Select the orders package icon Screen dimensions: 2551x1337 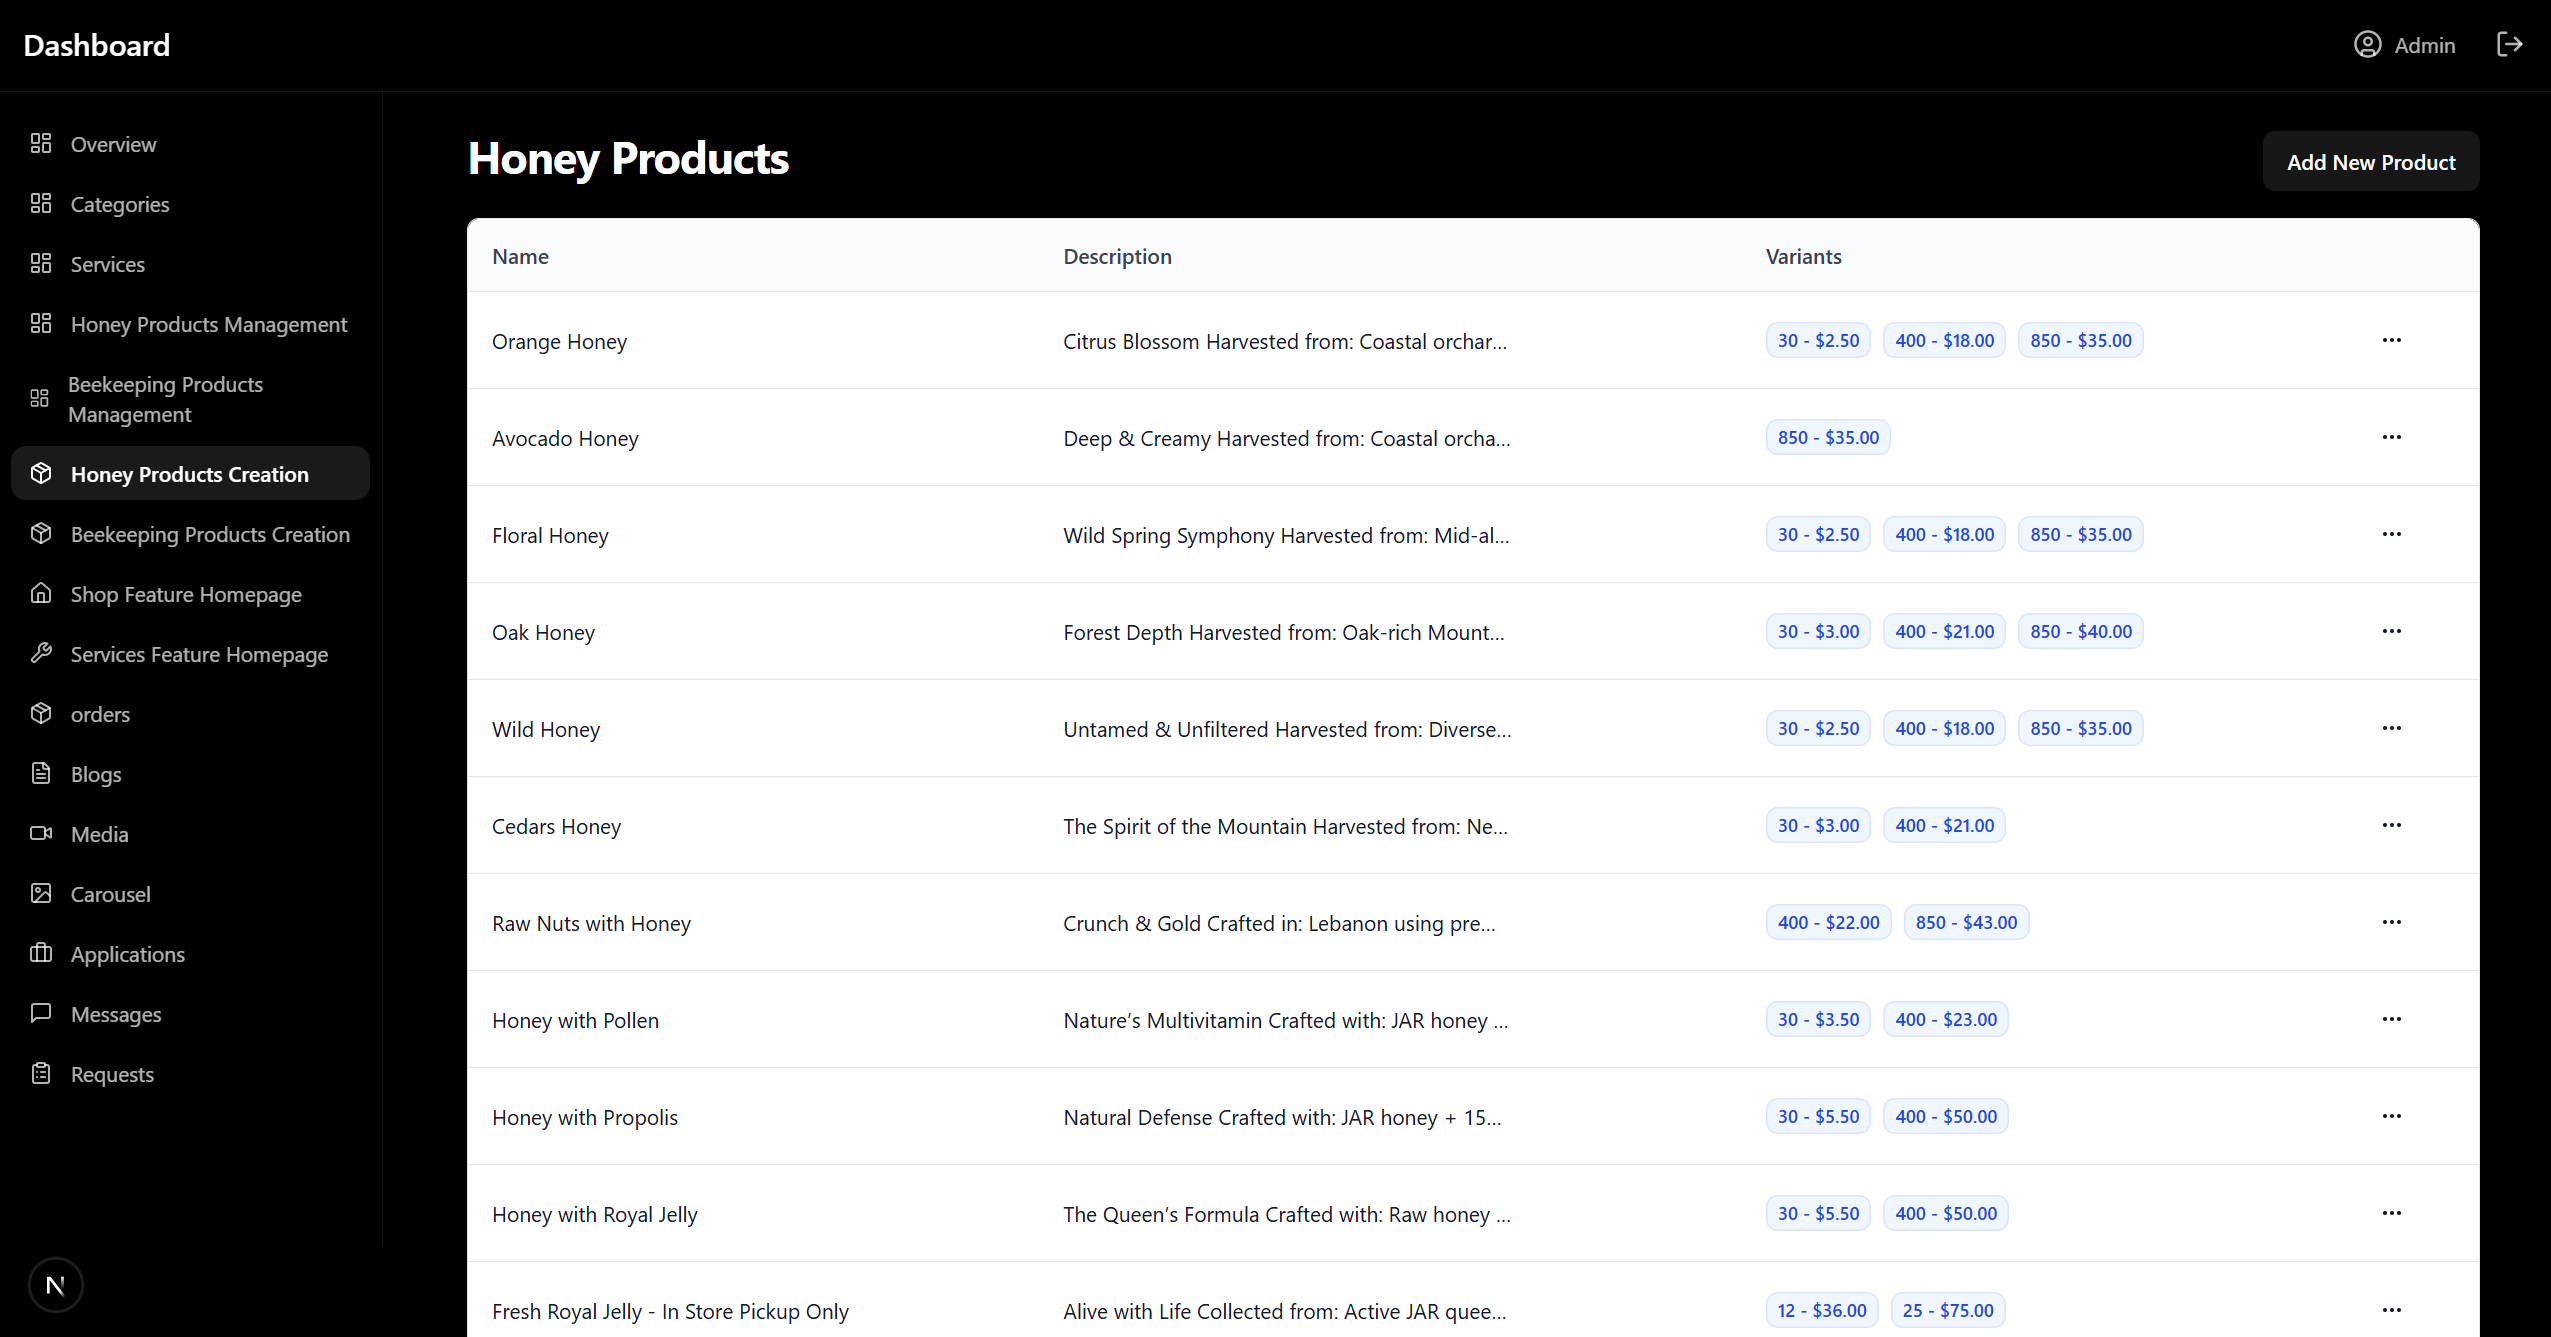click(41, 713)
